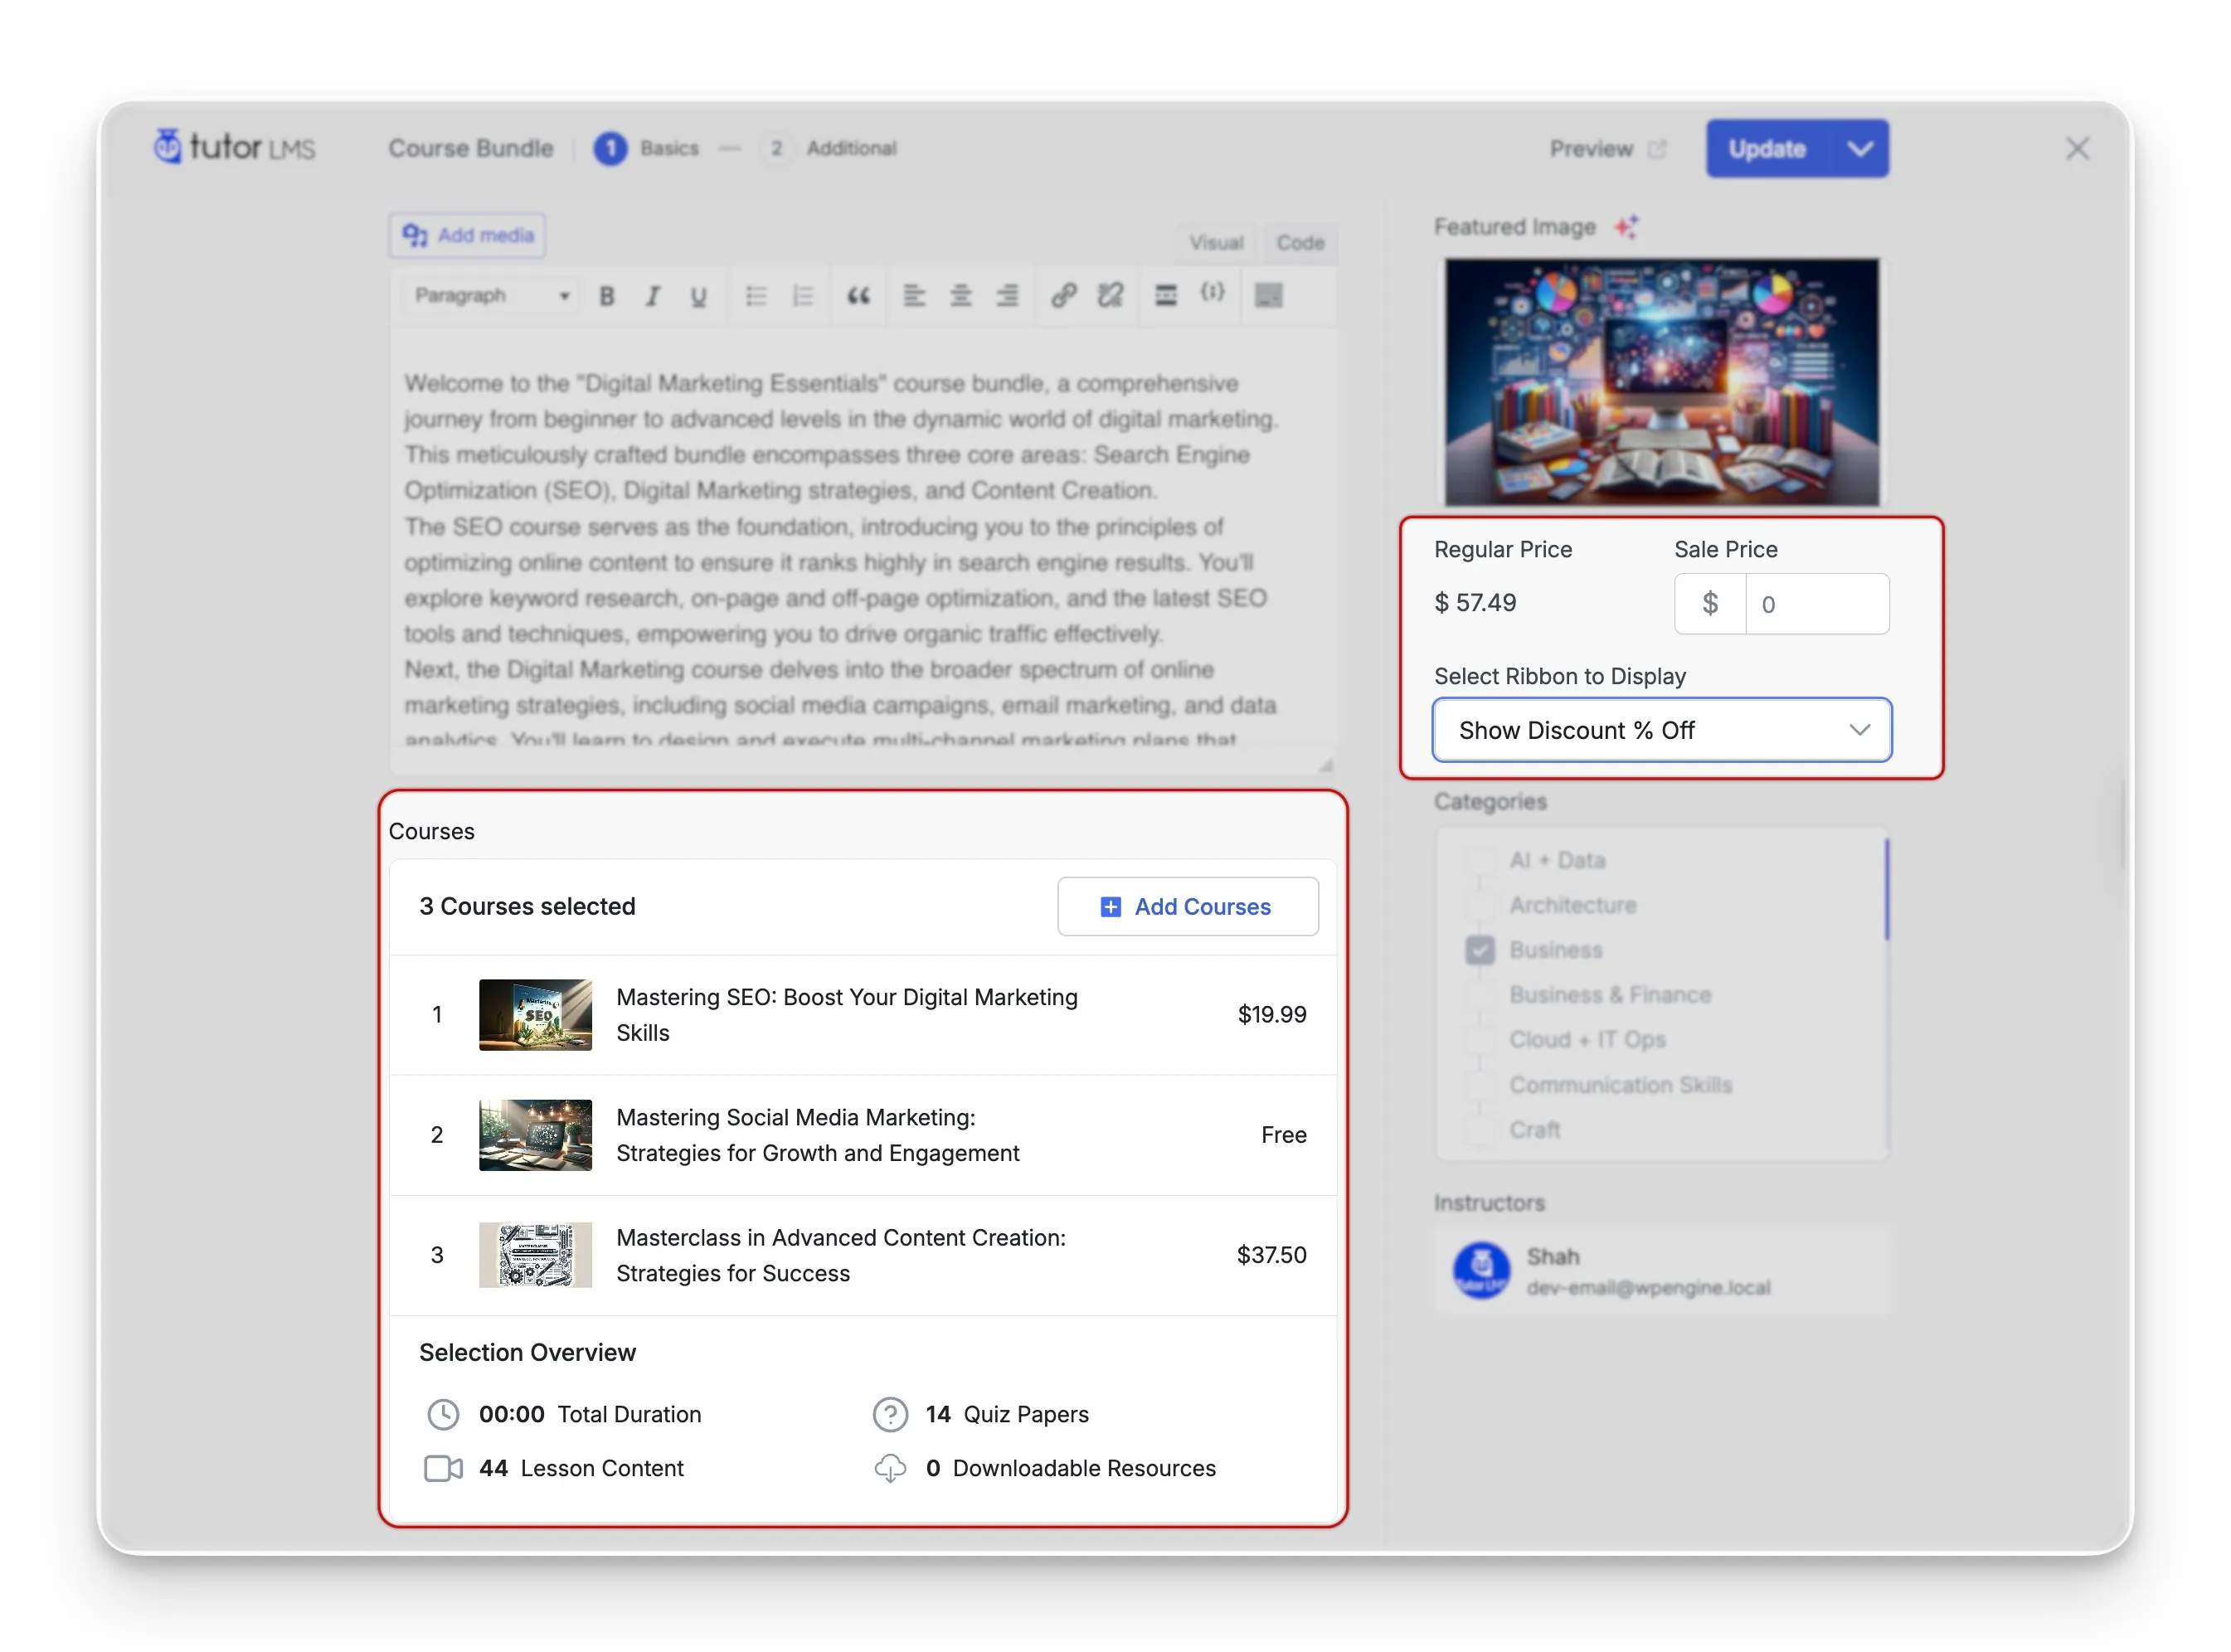Click the AI sparkle icon beside Featured Image

coord(1626,227)
